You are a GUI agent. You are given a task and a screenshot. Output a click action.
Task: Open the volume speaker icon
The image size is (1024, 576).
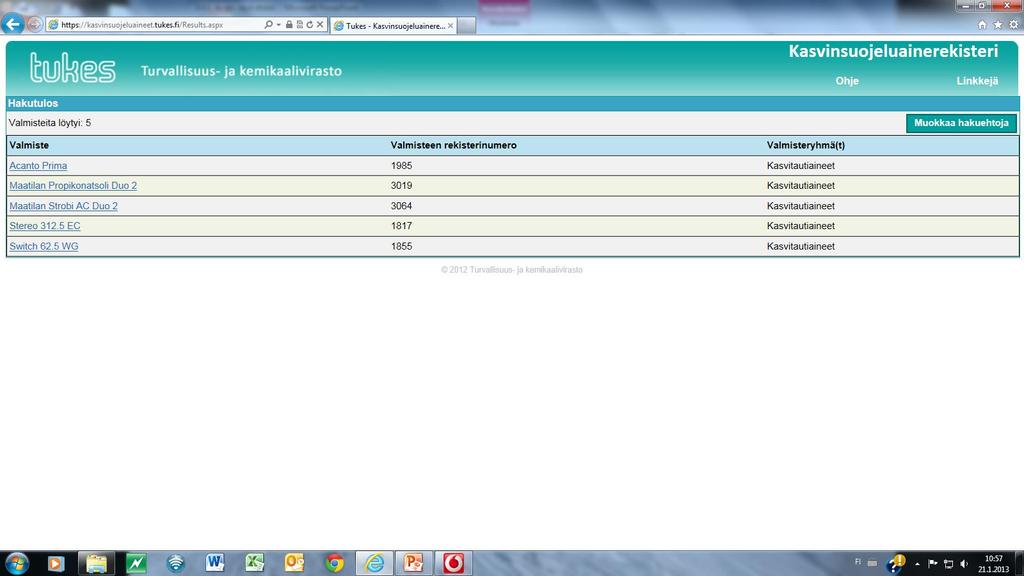[x=964, y=564]
